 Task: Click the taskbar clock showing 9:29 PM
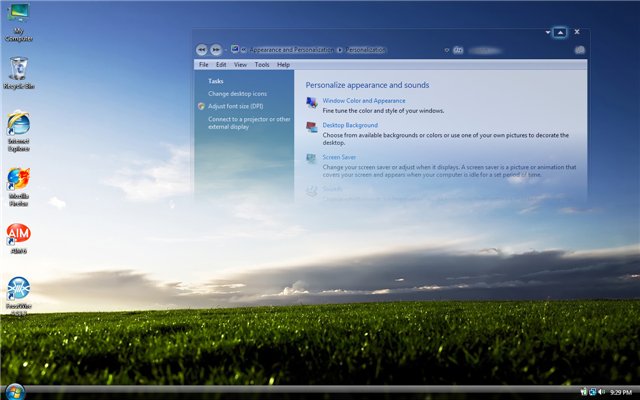[x=621, y=391]
